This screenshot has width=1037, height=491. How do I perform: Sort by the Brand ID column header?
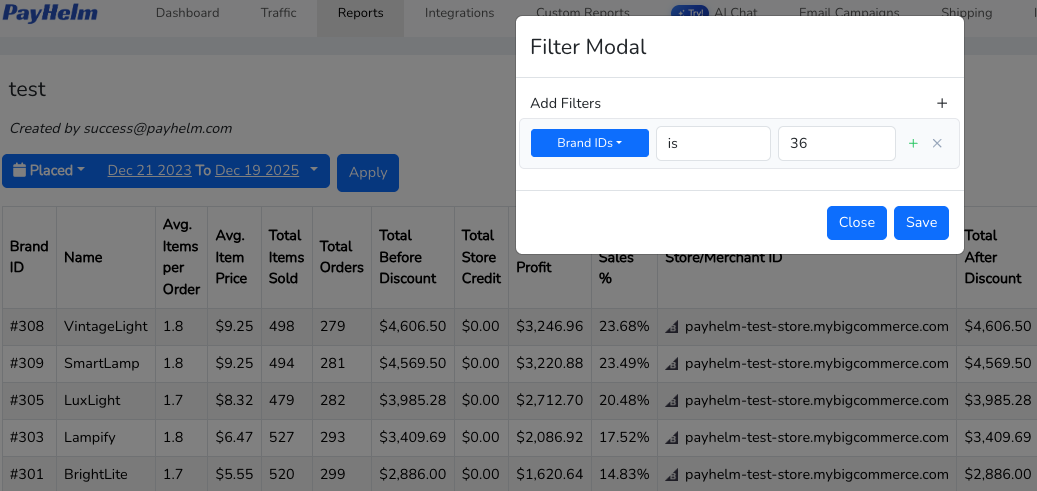point(29,257)
